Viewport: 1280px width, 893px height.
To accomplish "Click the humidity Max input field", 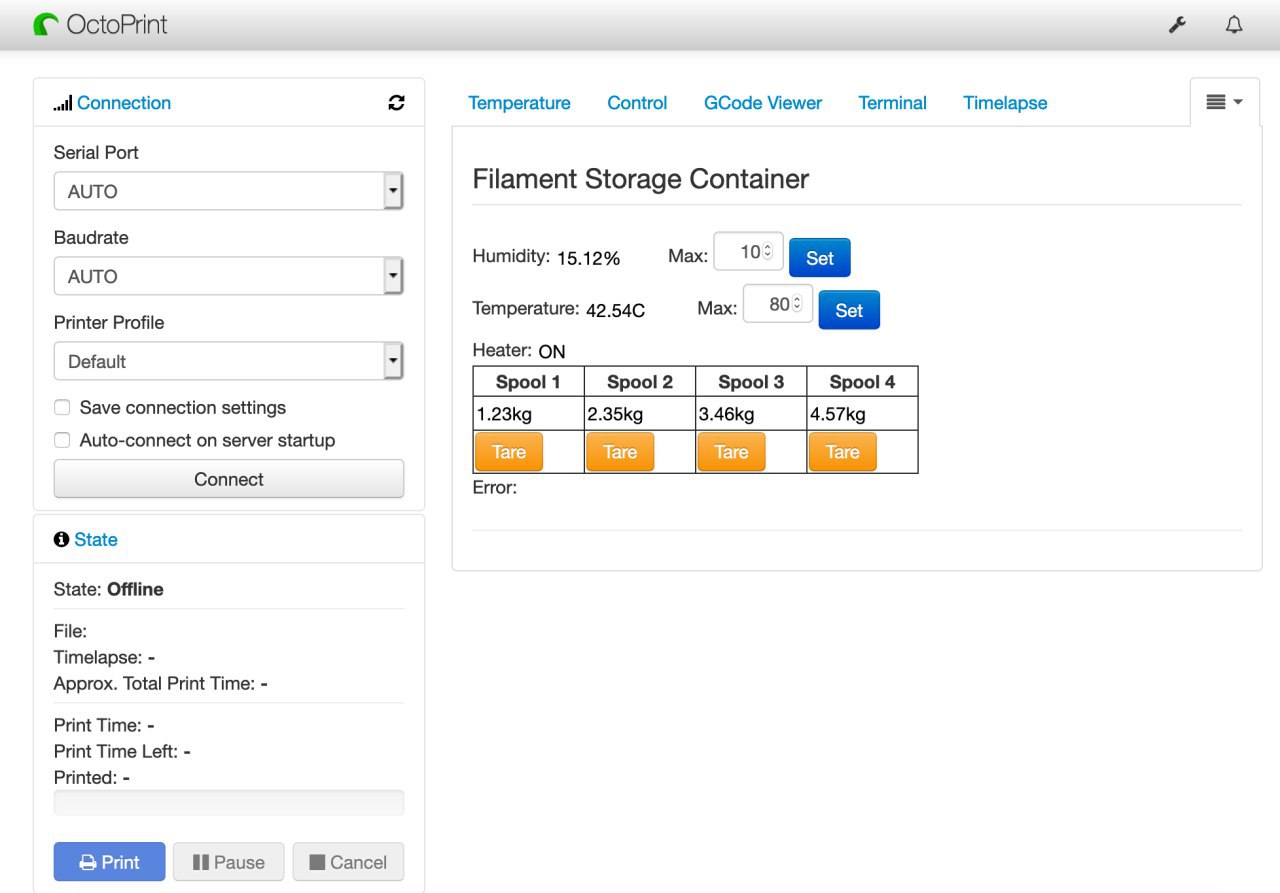I will tap(748, 252).
